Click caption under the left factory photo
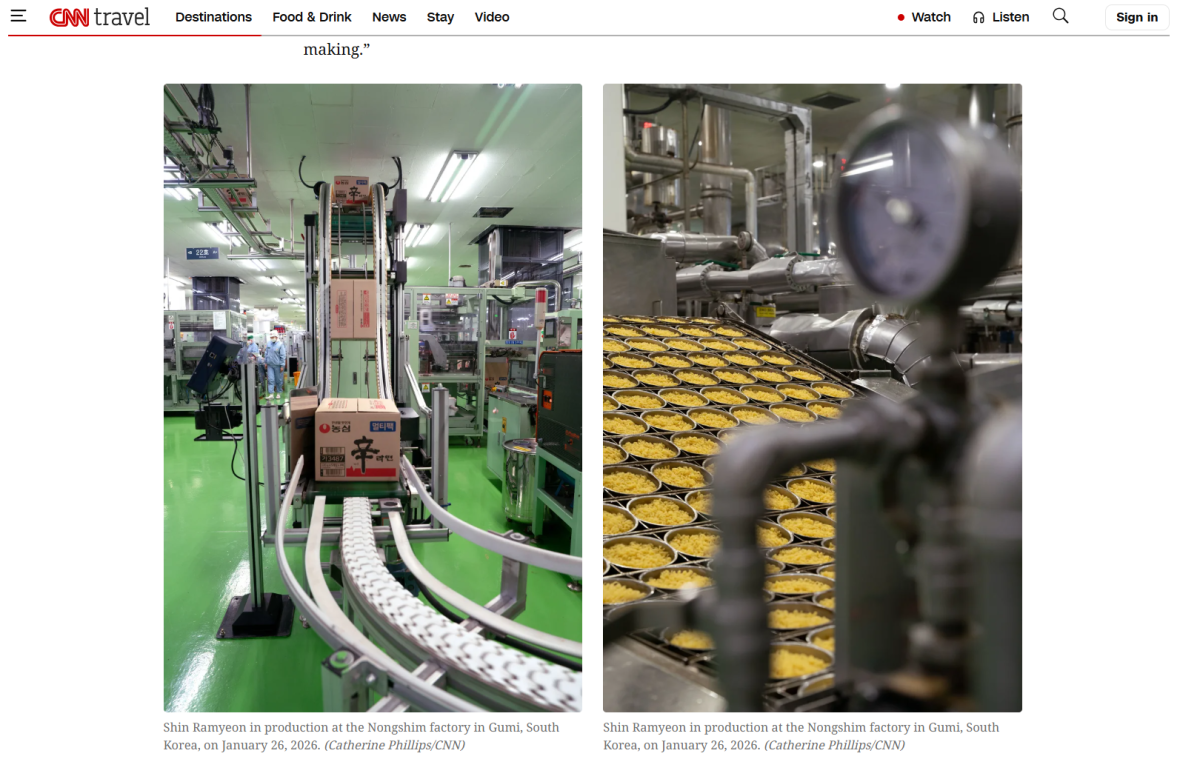Image resolution: width=1200 pixels, height=759 pixels. coord(362,736)
